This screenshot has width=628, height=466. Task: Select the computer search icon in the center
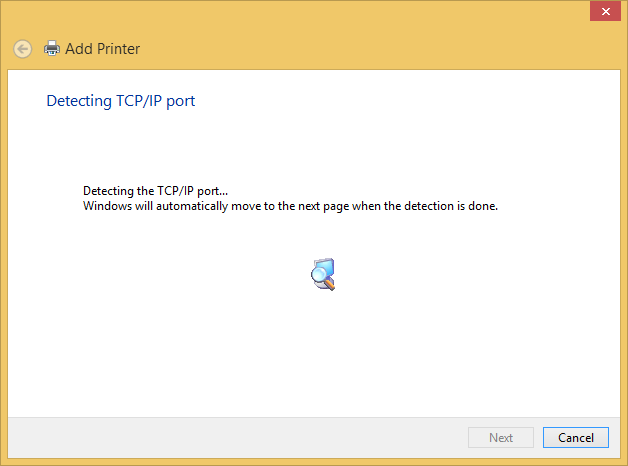coord(323,274)
